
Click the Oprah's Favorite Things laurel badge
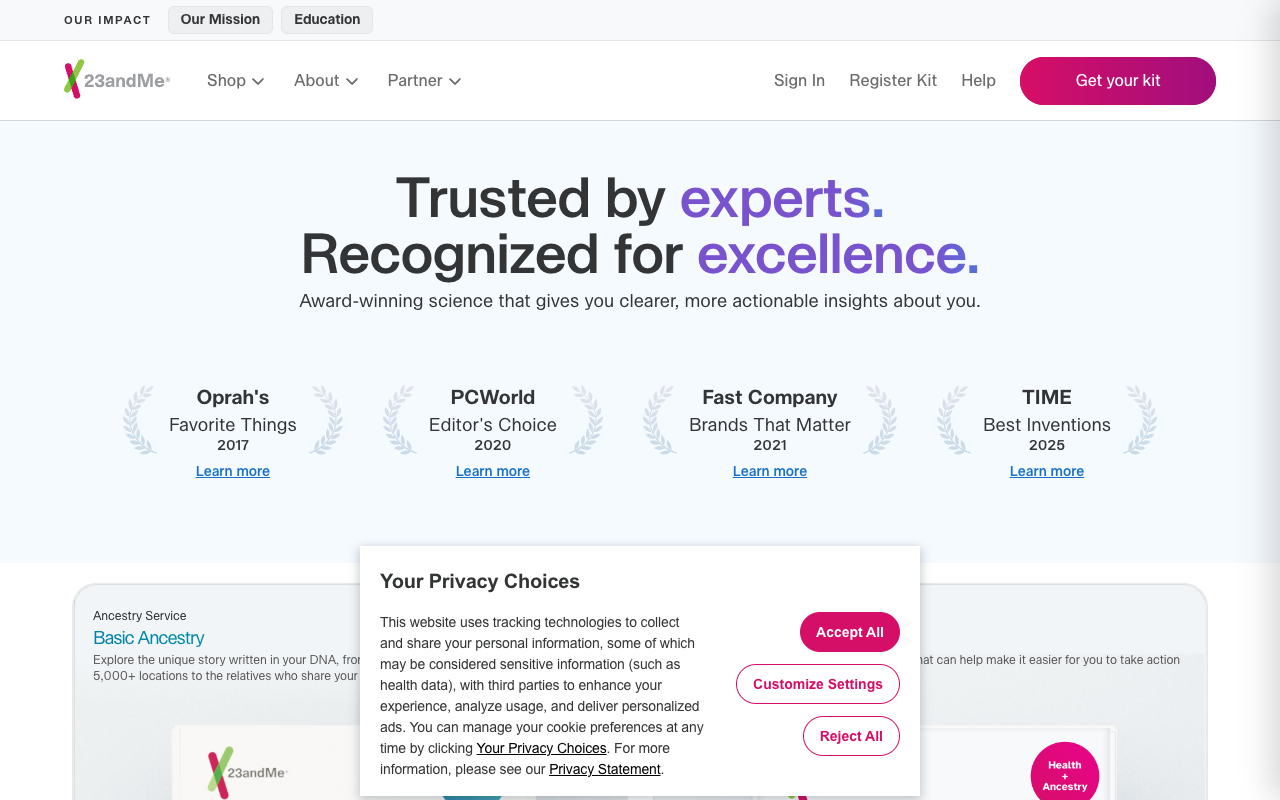[233, 420]
